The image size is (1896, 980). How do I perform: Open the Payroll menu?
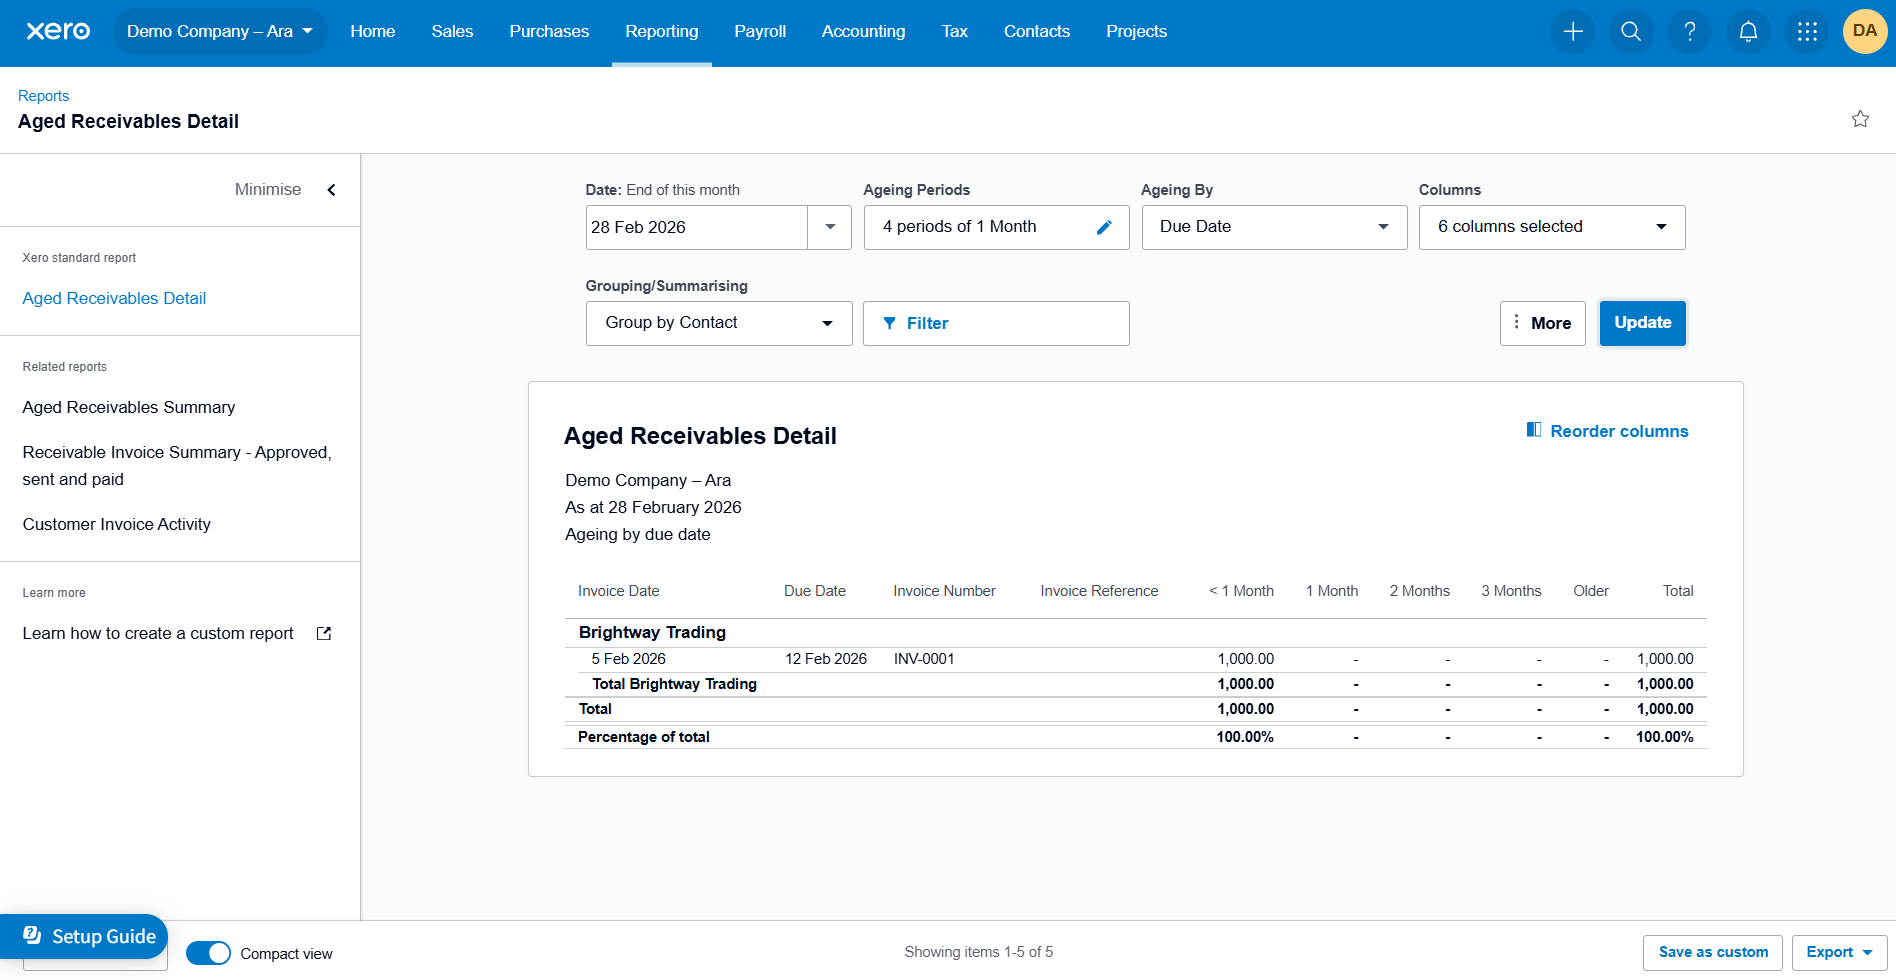[x=760, y=31]
